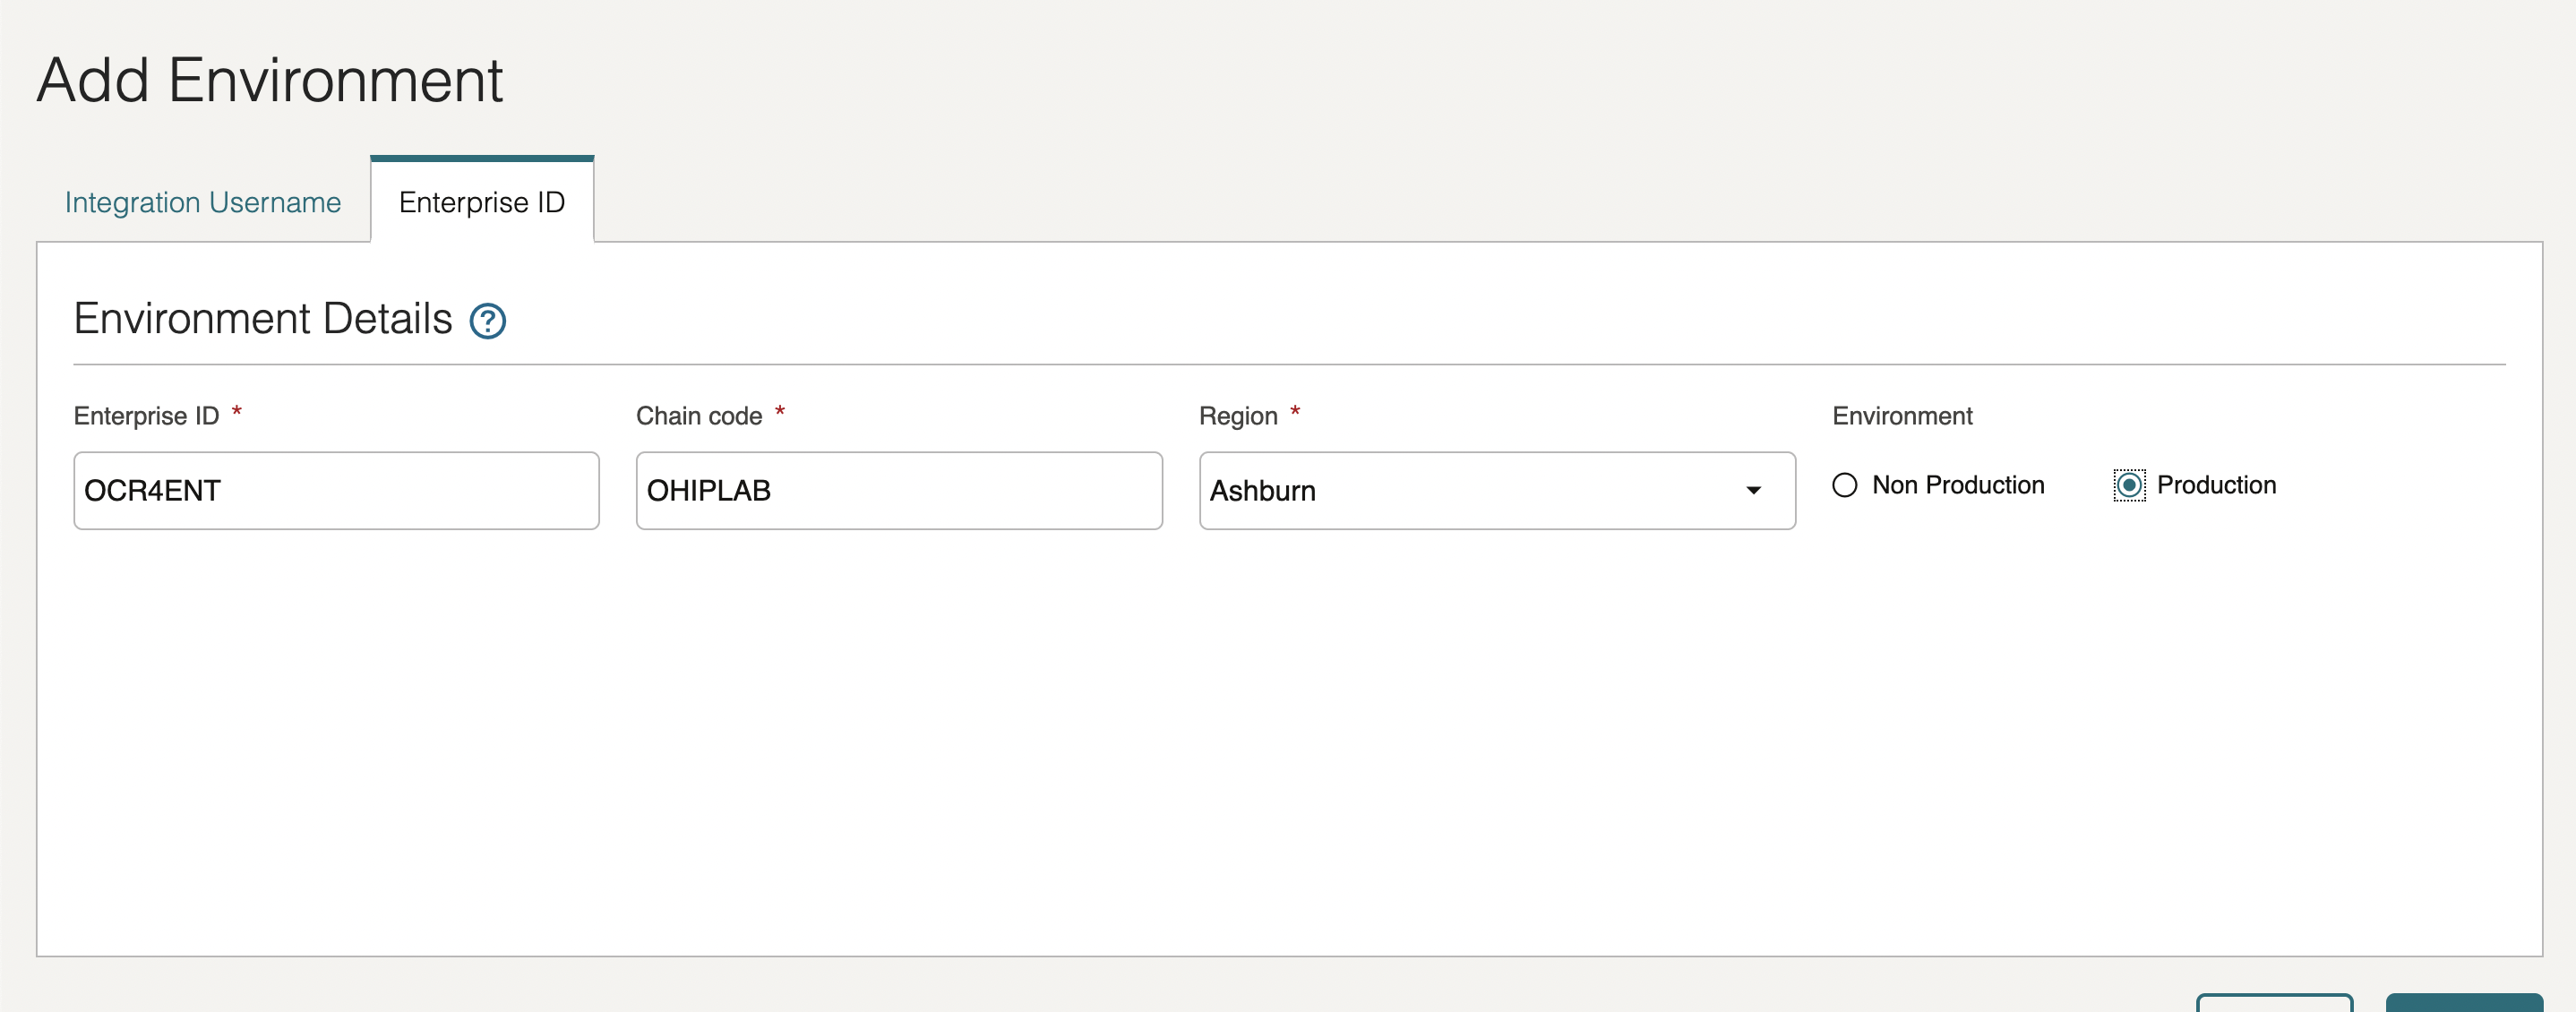The height and width of the screenshot is (1012, 2576).
Task: Switch to the Integration Username tab
Action: [x=202, y=202]
